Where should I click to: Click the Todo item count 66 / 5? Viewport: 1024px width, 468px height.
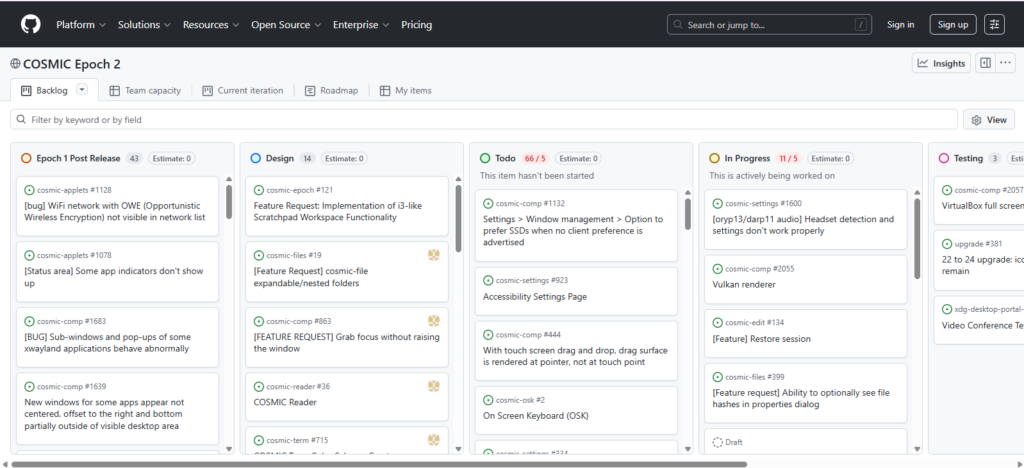tap(535, 158)
